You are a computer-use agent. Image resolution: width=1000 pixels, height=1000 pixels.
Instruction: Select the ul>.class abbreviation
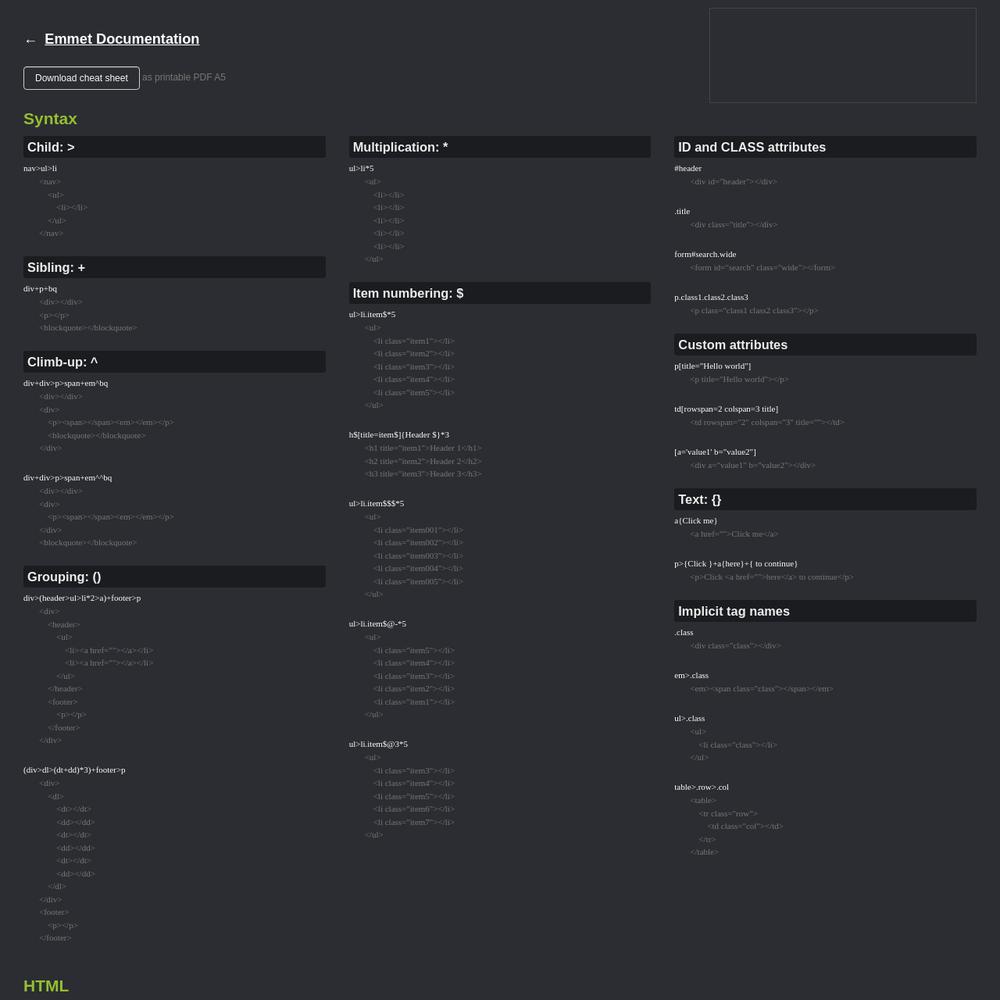coord(689,719)
